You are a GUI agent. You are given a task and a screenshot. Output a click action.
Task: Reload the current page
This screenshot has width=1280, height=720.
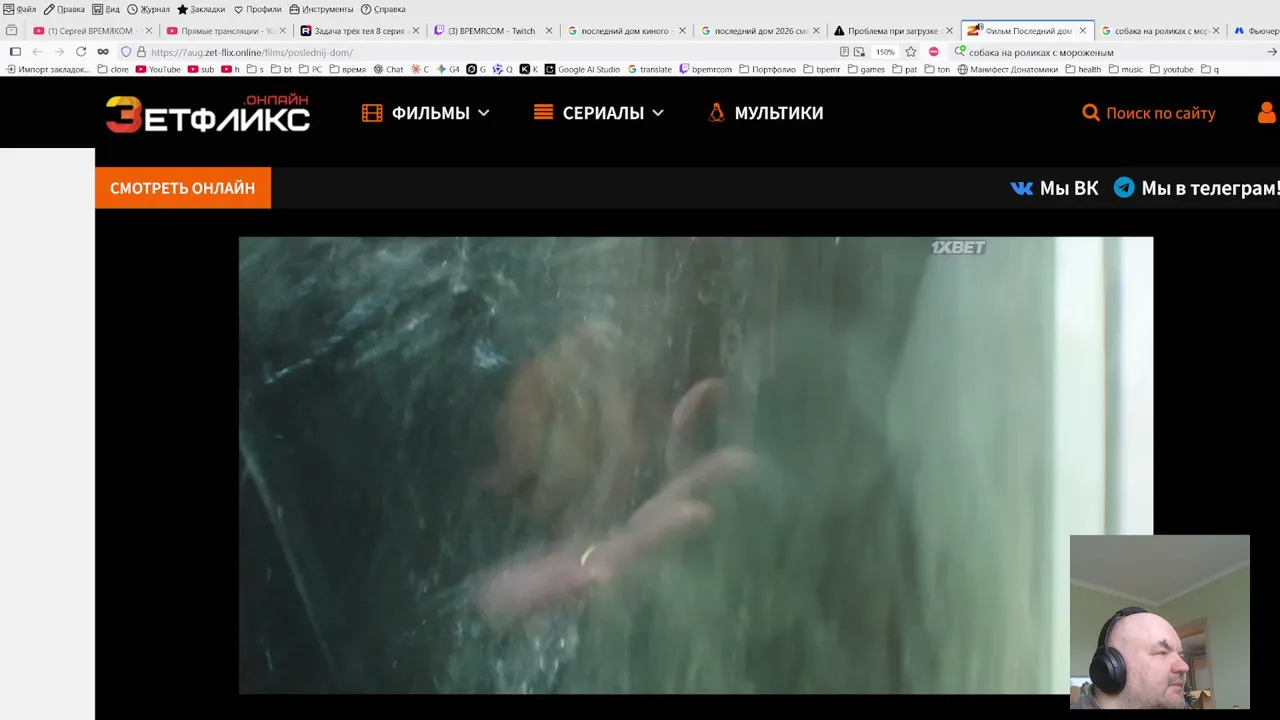(81, 52)
